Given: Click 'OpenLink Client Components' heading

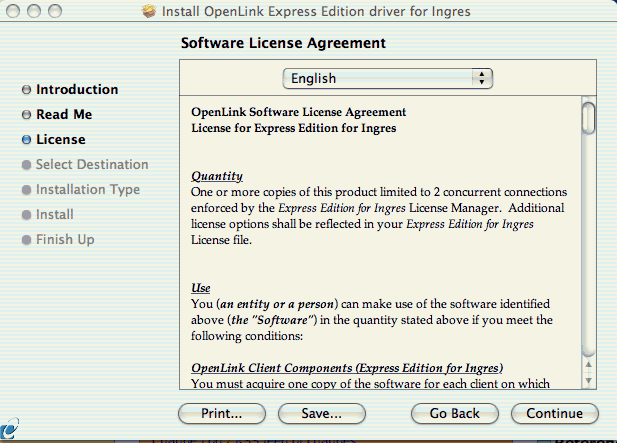Looking at the screenshot, I should tap(347, 368).
